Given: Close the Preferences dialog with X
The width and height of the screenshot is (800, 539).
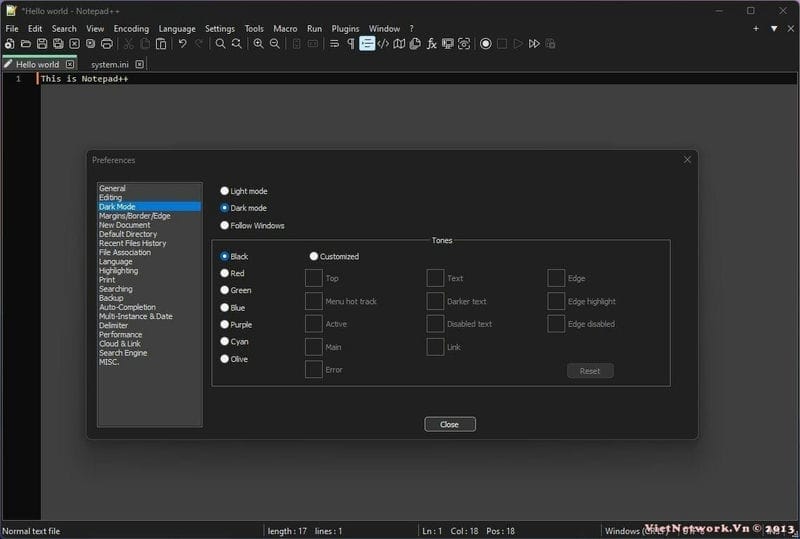Looking at the screenshot, I should [x=687, y=160].
